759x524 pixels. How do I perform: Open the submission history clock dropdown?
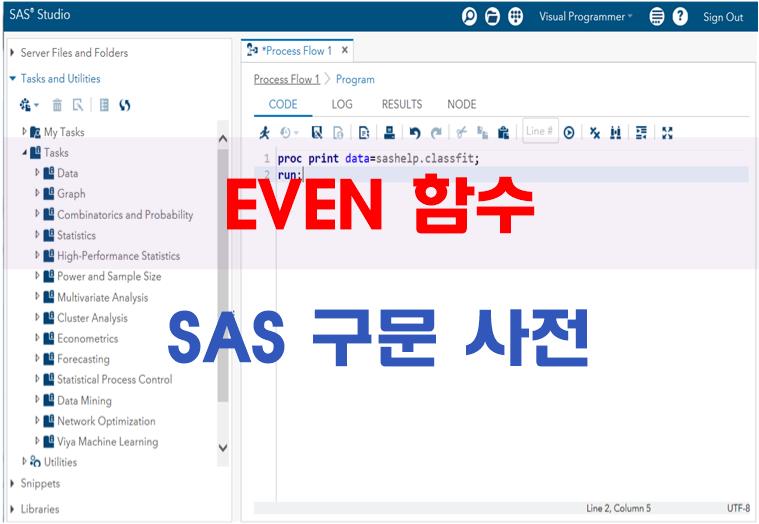coord(289,132)
